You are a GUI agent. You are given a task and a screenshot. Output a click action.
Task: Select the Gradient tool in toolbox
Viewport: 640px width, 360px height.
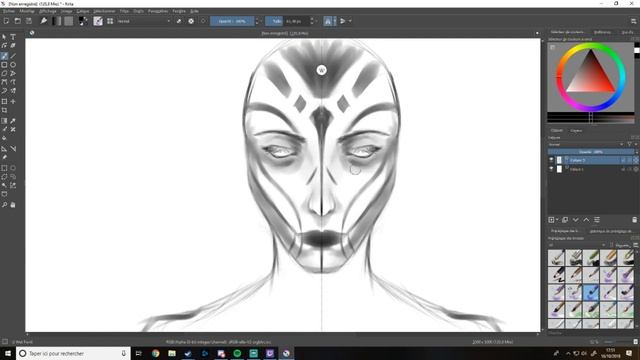coord(4,121)
